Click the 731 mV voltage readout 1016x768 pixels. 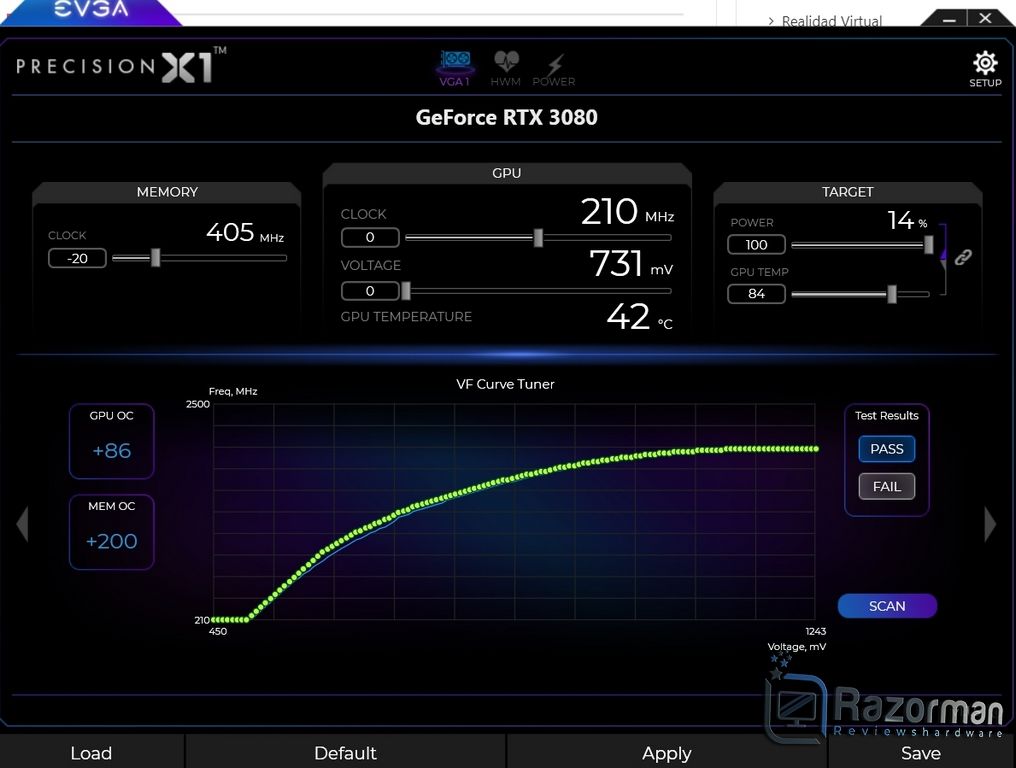631,264
